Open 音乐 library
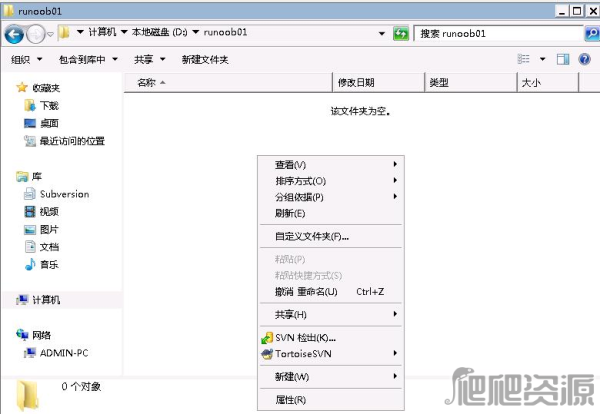Screen dimensions: 600x414 (x=49, y=264)
